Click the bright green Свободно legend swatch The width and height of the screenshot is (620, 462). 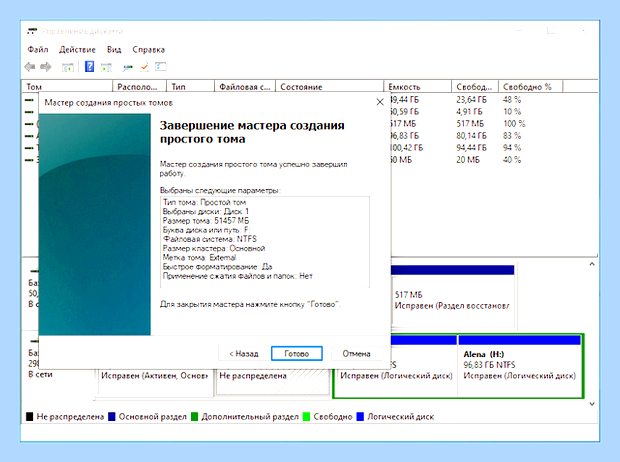pos(306,417)
